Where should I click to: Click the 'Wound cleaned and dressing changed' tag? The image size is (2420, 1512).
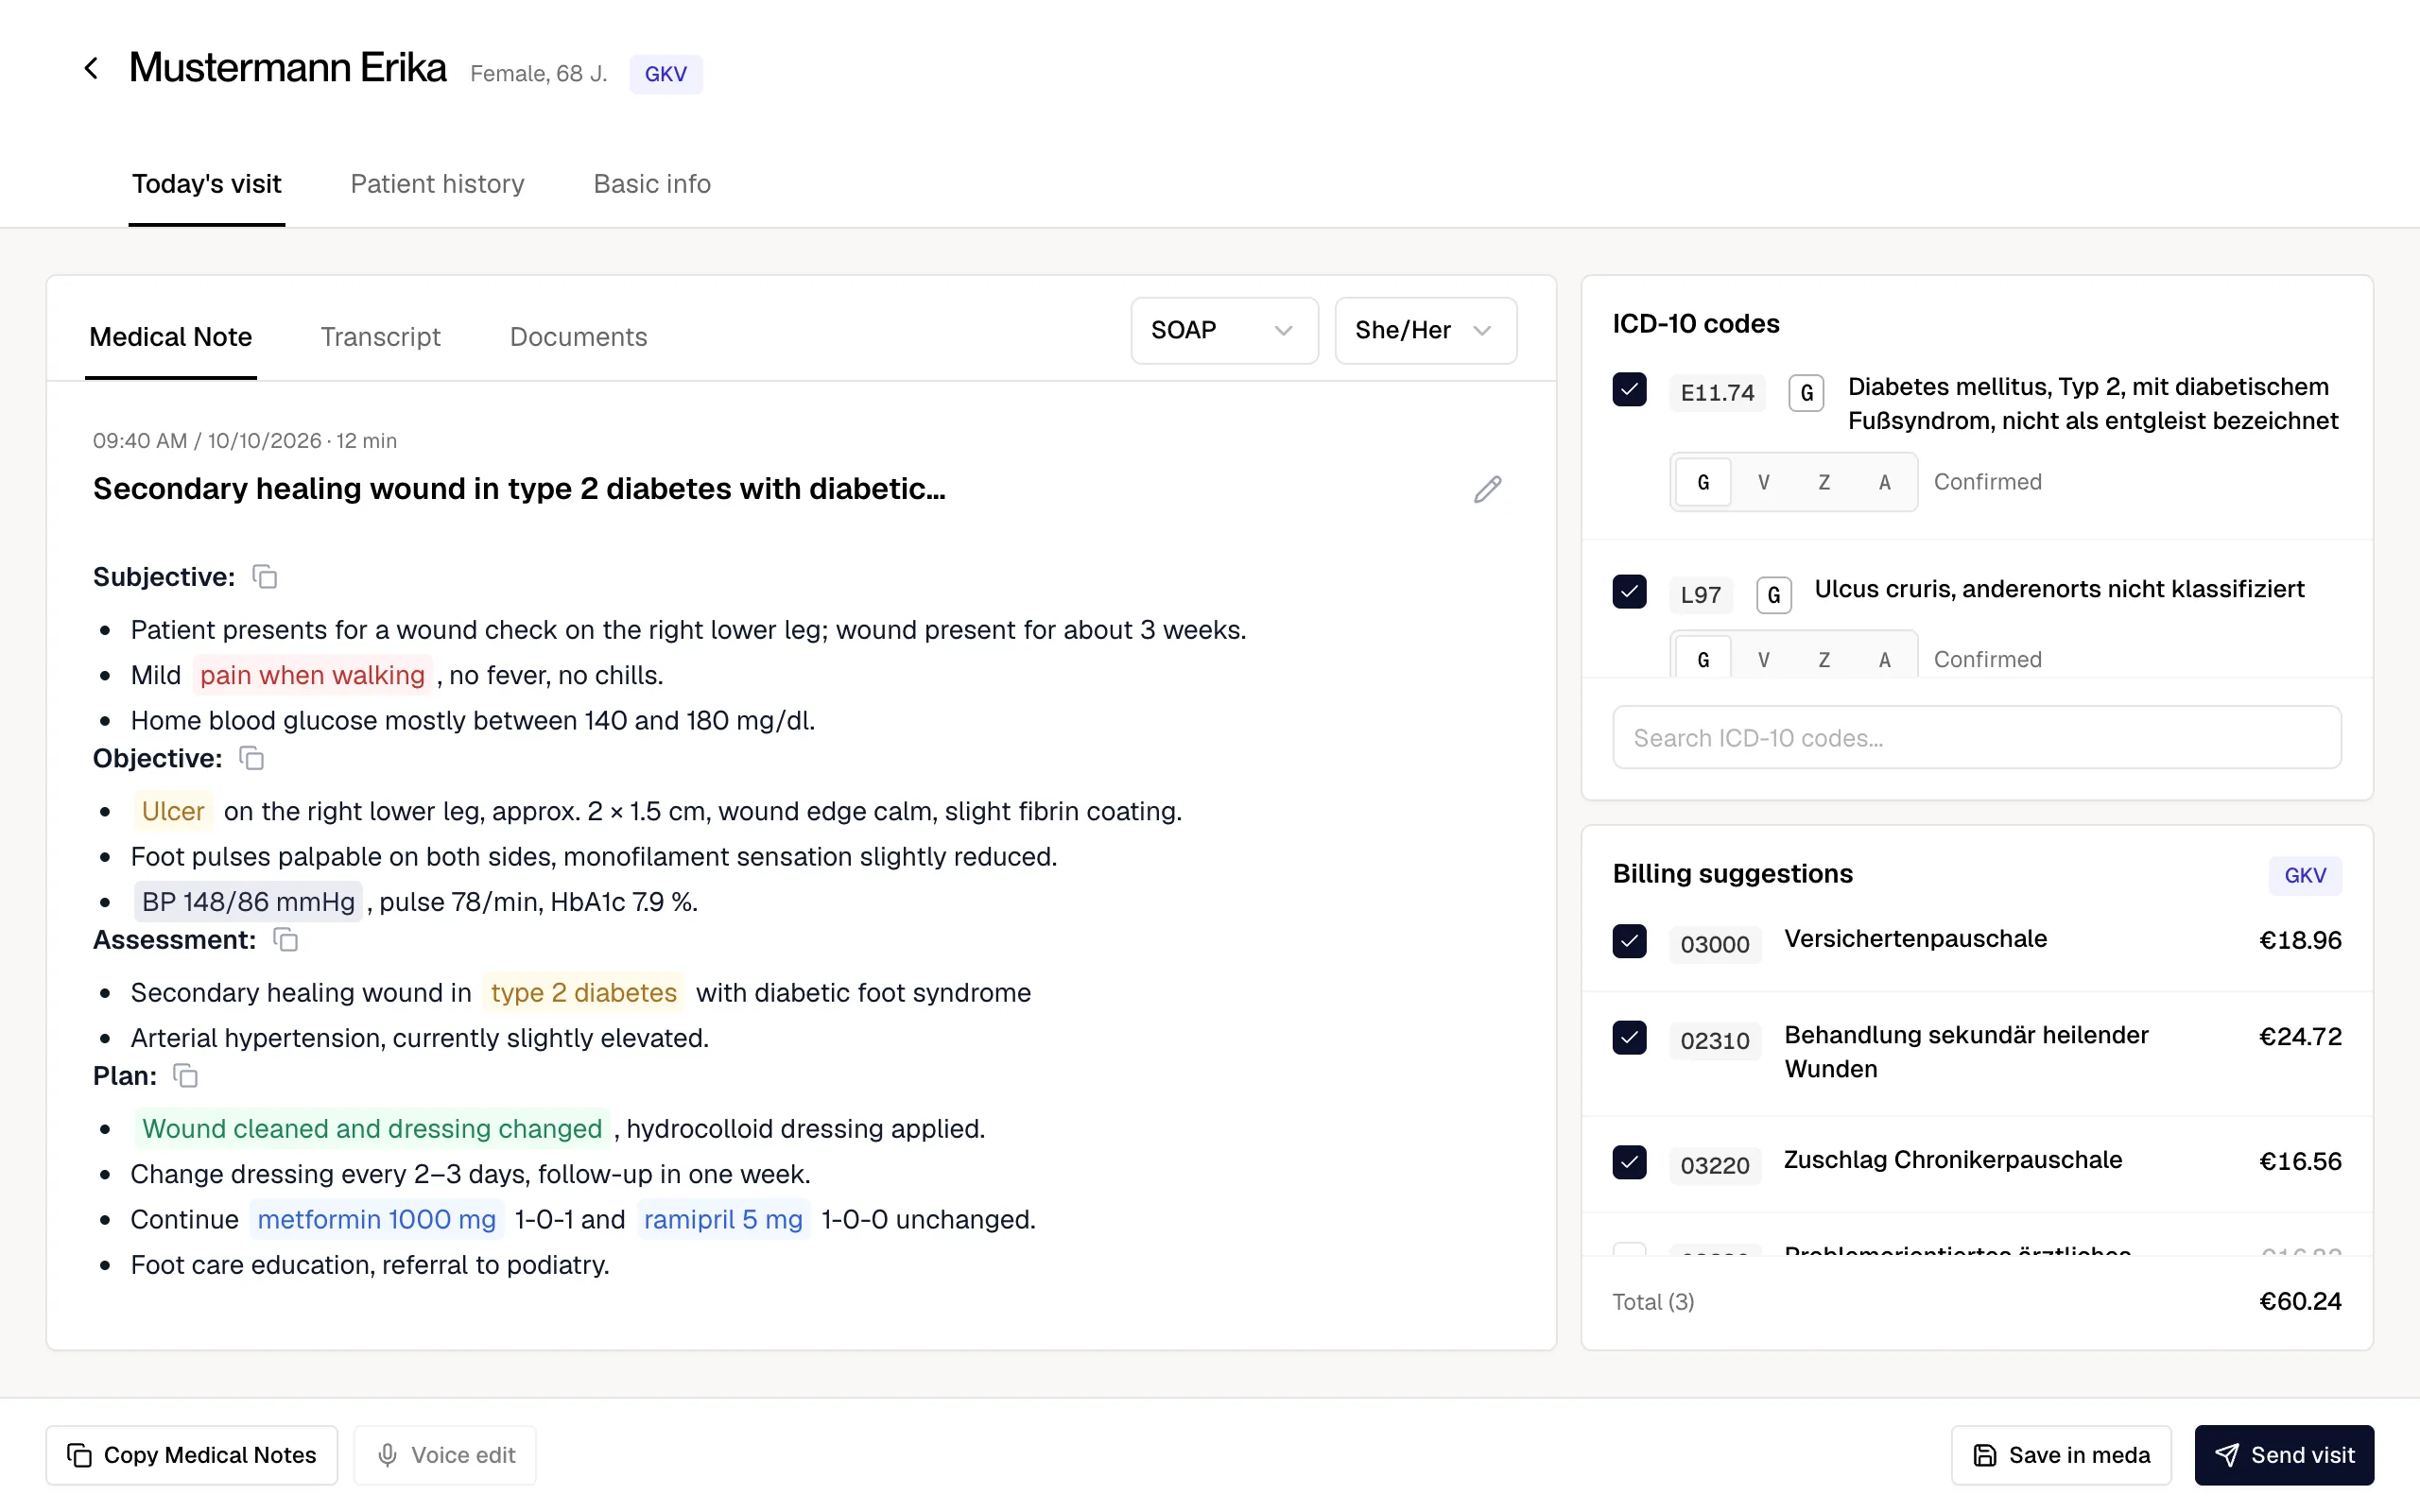372,1129
